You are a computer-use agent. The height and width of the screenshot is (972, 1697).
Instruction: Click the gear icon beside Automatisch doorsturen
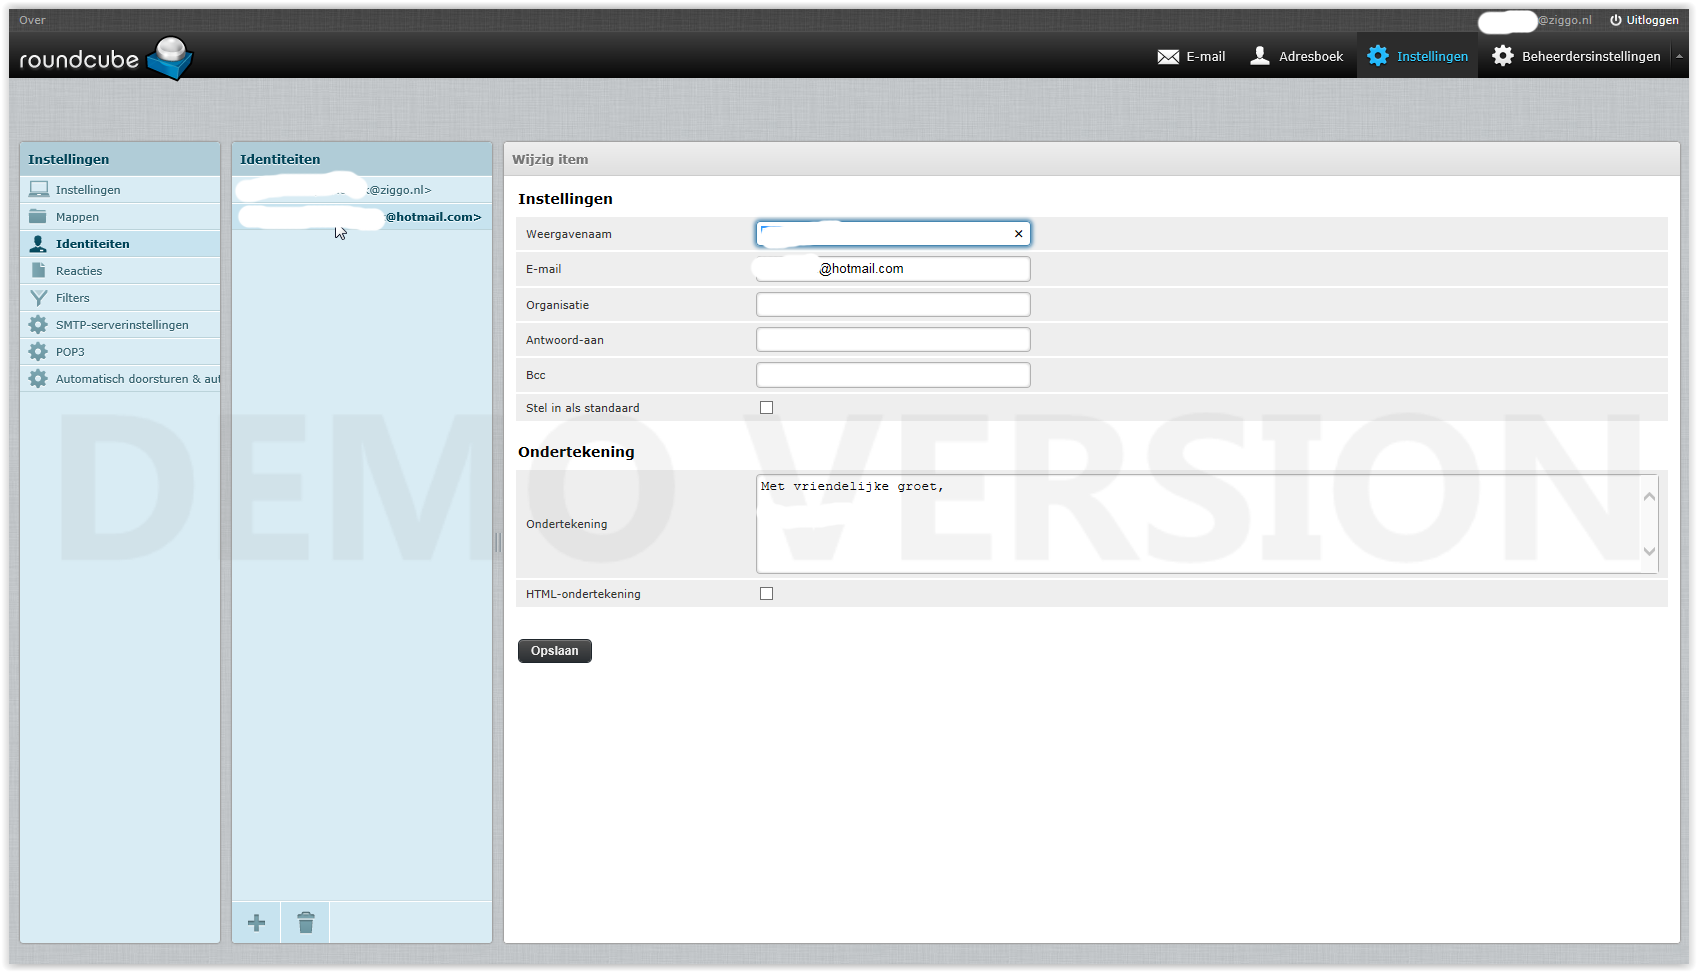pos(38,378)
